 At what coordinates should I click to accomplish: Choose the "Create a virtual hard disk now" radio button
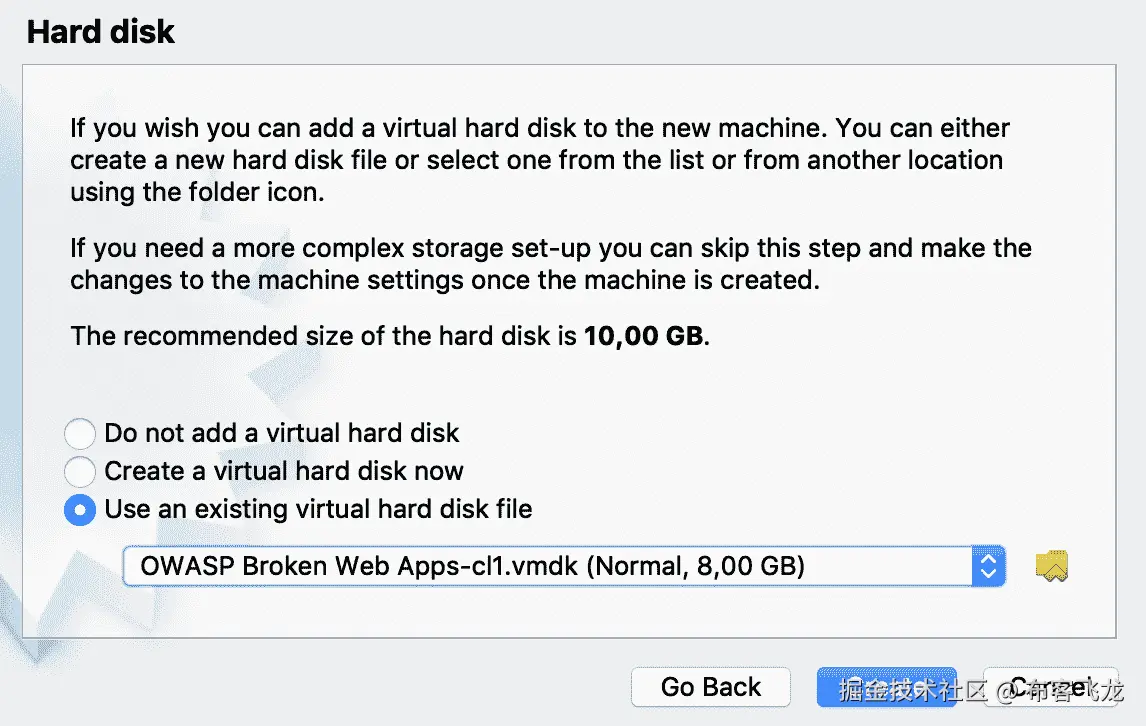pos(80,472)
